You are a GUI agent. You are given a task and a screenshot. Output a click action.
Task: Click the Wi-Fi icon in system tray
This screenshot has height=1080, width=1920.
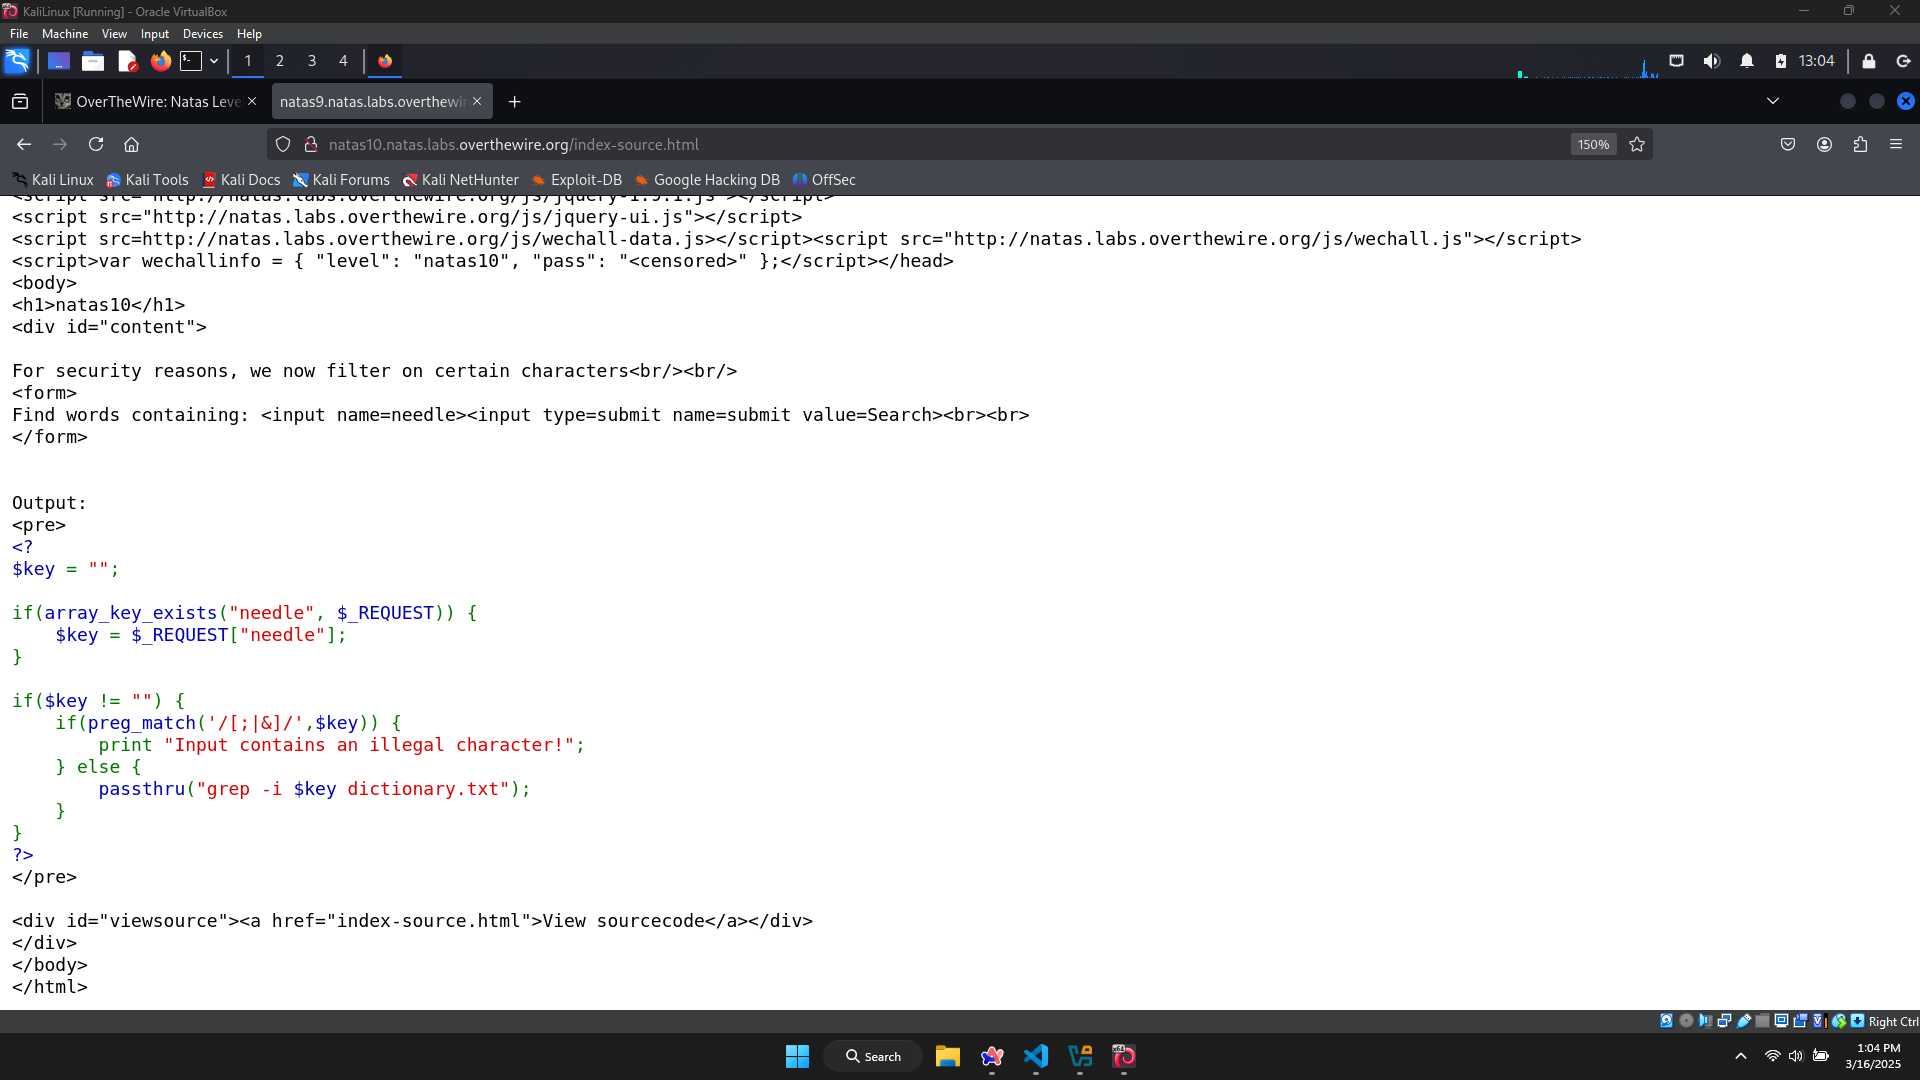coord(1772,1056)
